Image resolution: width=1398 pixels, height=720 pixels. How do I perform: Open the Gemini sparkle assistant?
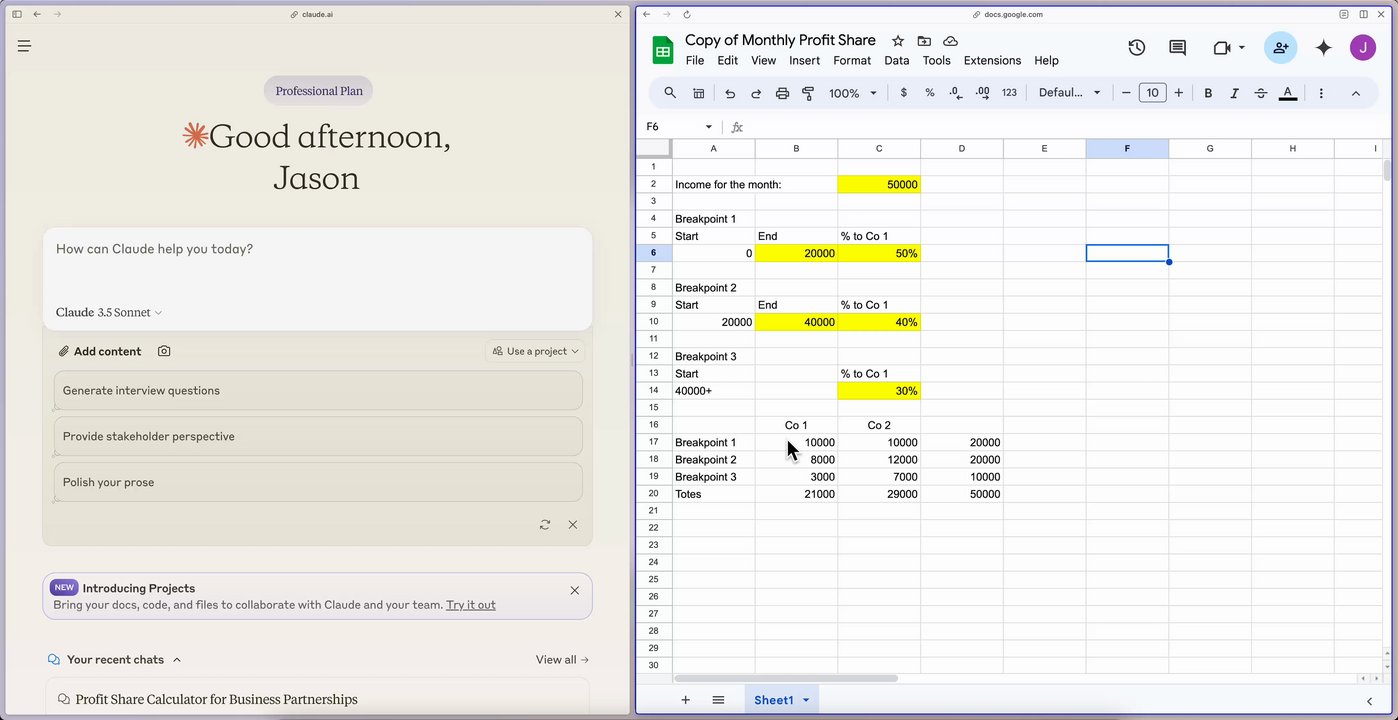click(1324, 48)
